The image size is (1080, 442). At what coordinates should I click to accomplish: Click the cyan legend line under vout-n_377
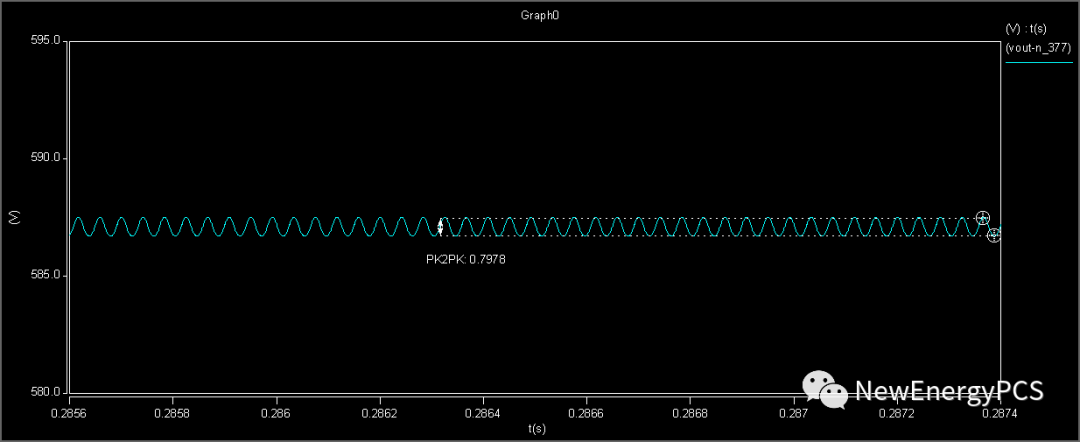1038,62
